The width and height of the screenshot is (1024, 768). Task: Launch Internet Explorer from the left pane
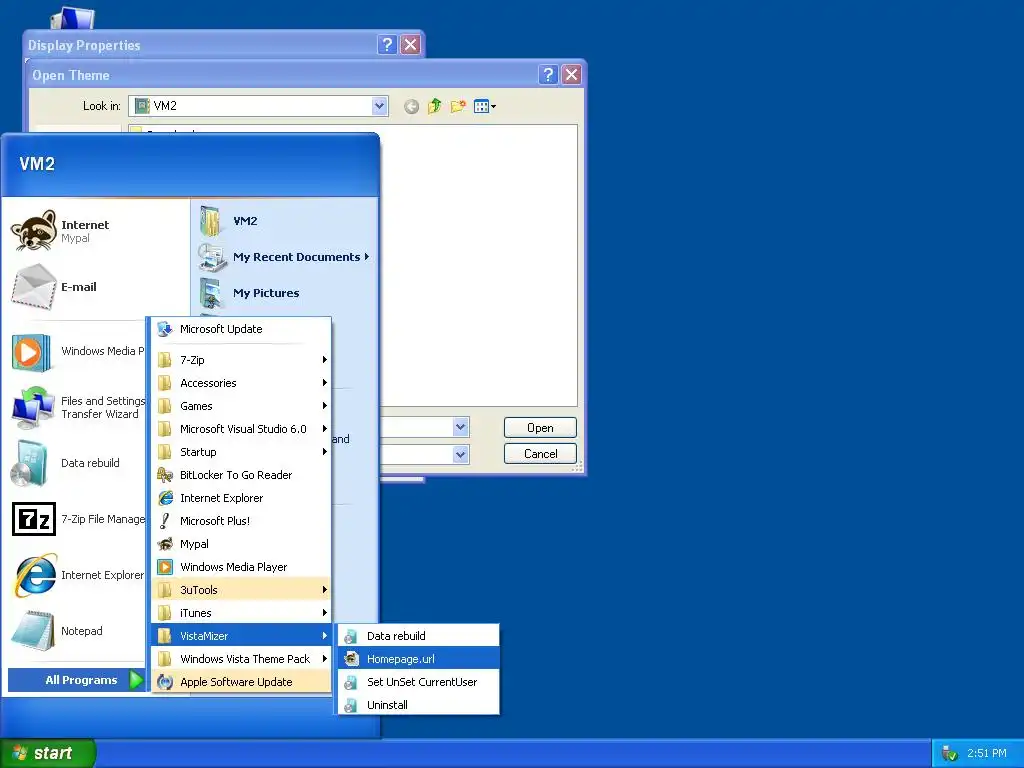[77, 575]
